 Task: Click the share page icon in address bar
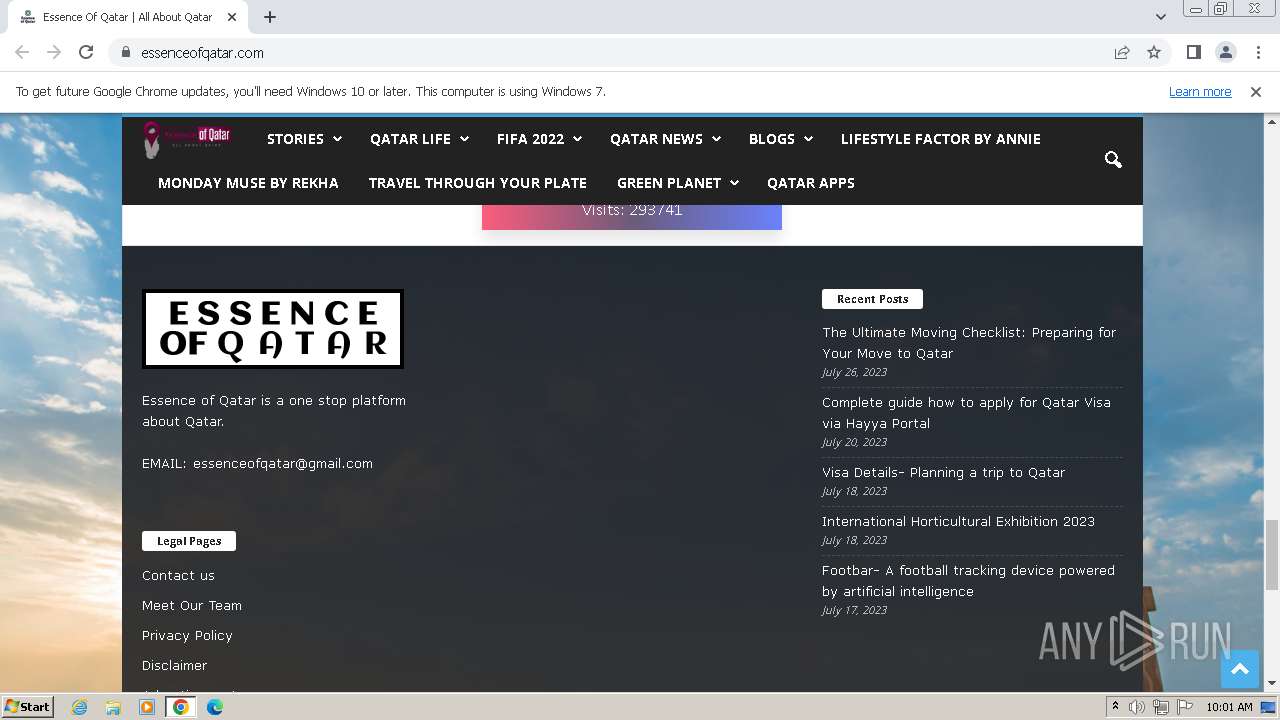1122,52
